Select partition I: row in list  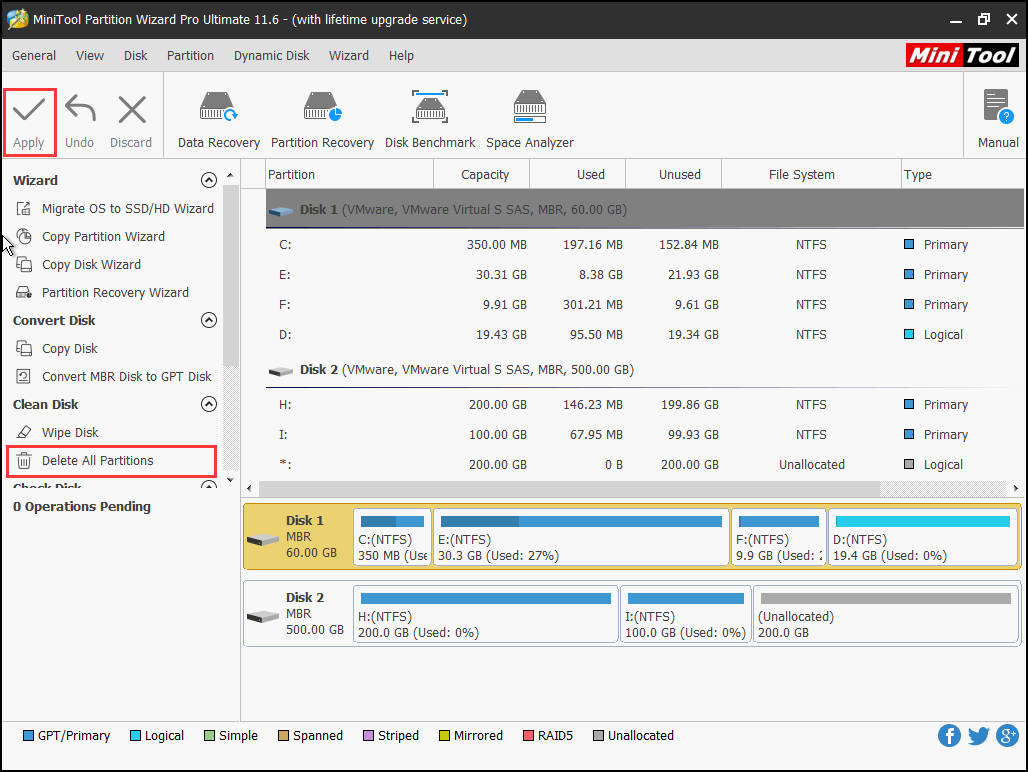click(x=644, y=434)
